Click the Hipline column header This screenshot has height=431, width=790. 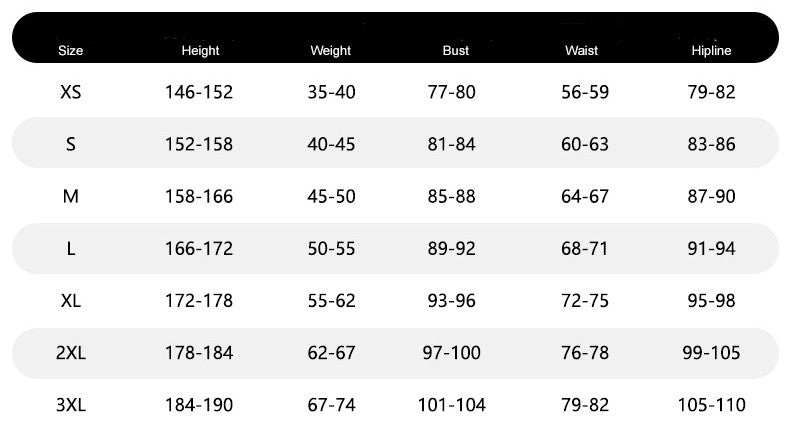pos(711,50)
